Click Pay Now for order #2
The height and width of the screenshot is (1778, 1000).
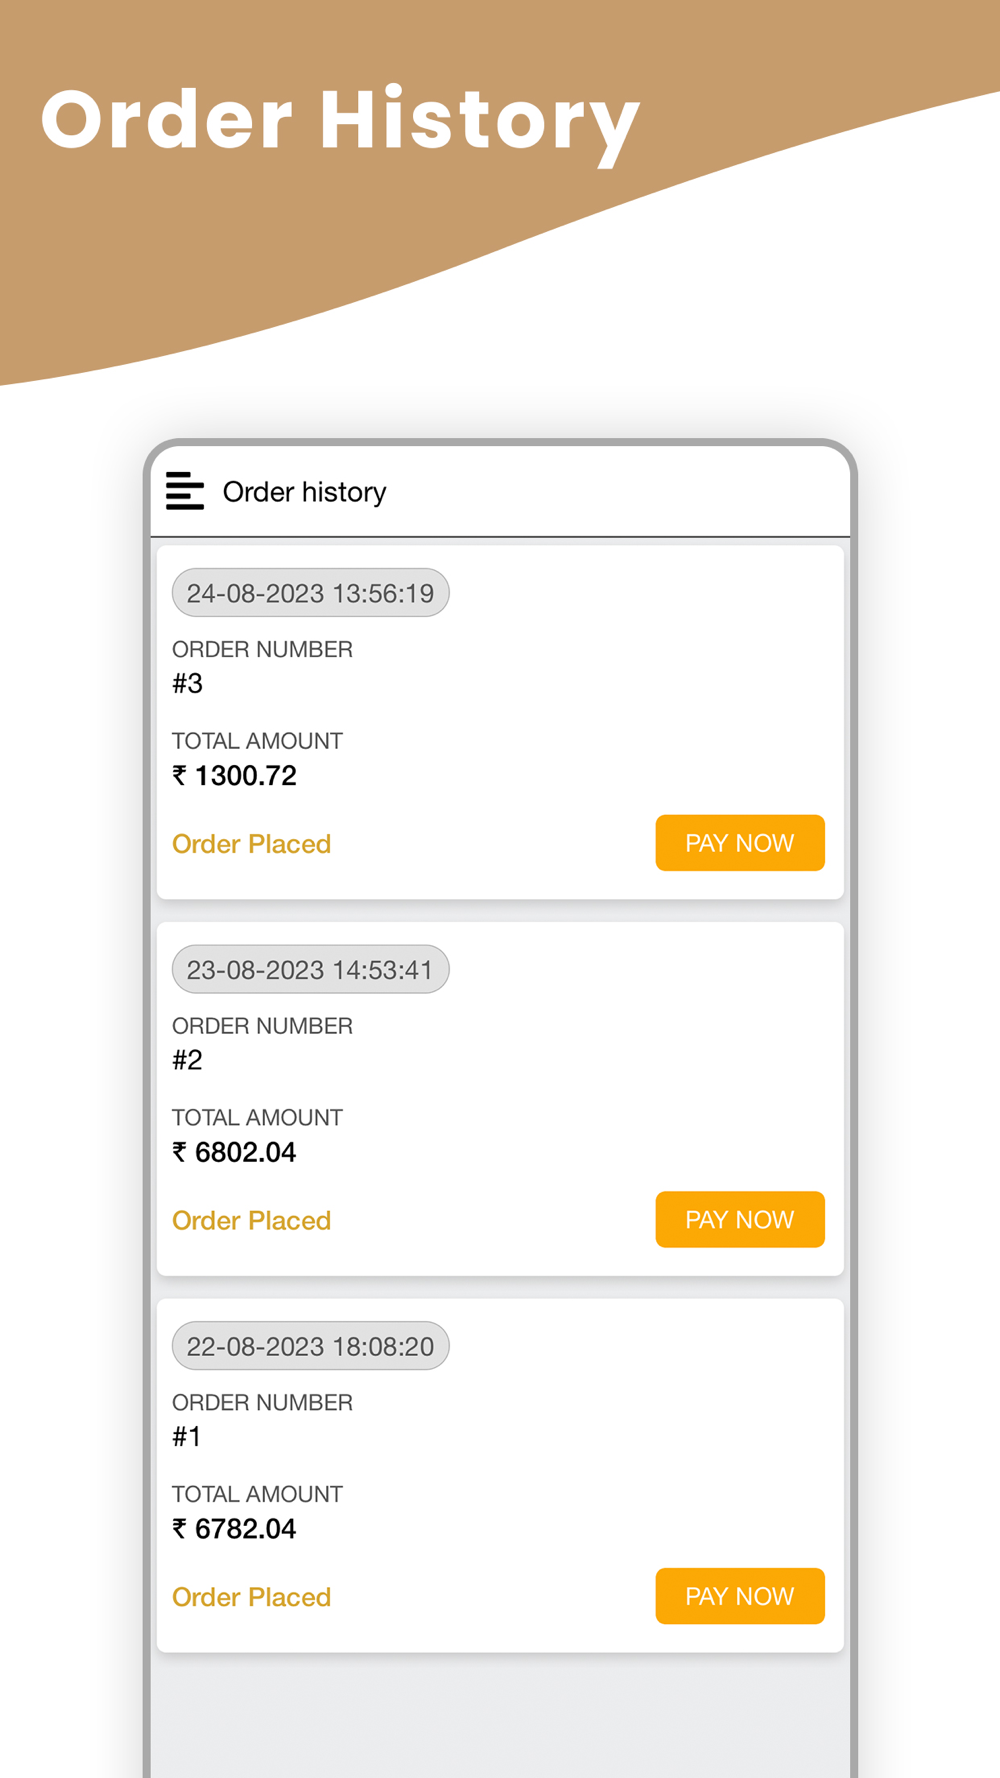click(739, 1219)
